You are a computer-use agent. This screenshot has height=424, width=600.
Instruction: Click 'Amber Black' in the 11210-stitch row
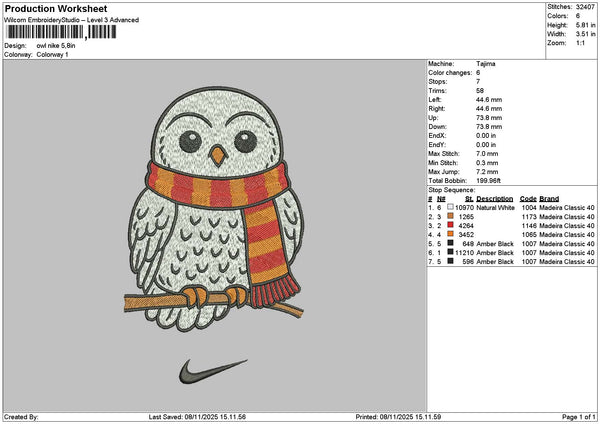tap(495, 253)
